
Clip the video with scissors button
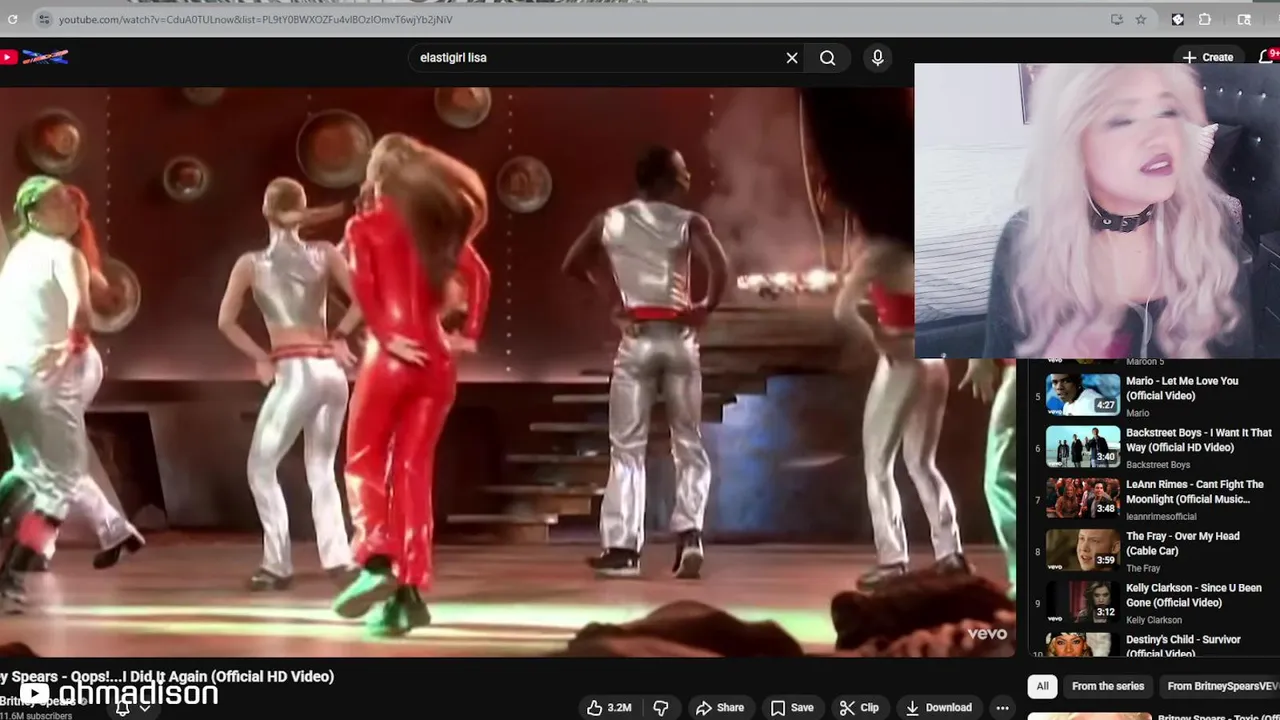(859, 707)
